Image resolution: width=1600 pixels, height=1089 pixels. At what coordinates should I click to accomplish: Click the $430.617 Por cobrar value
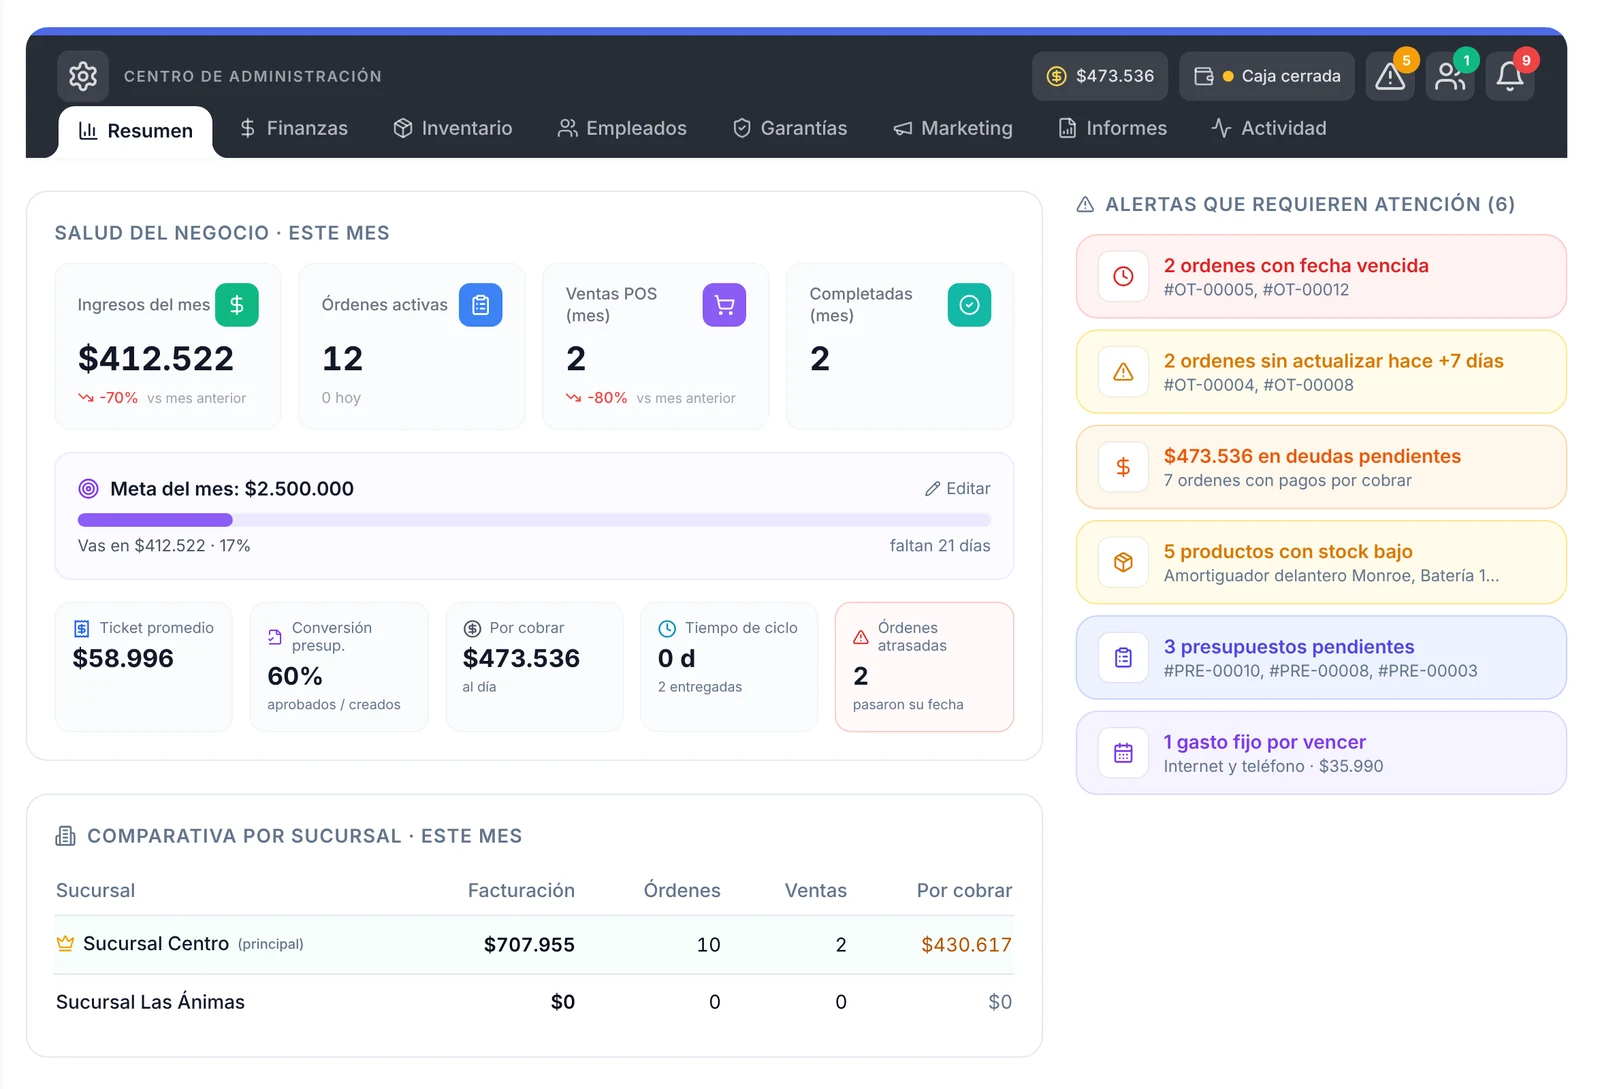[x=966, y=945]
